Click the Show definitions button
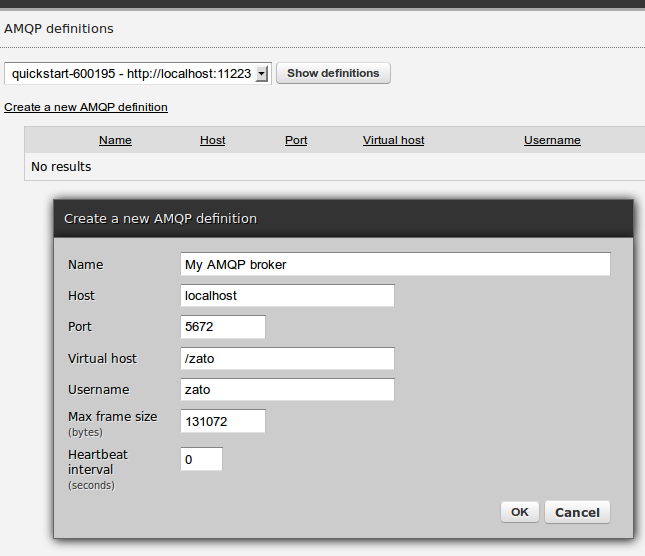The height and width of the screenshot is (556, 645). point(333,73)
